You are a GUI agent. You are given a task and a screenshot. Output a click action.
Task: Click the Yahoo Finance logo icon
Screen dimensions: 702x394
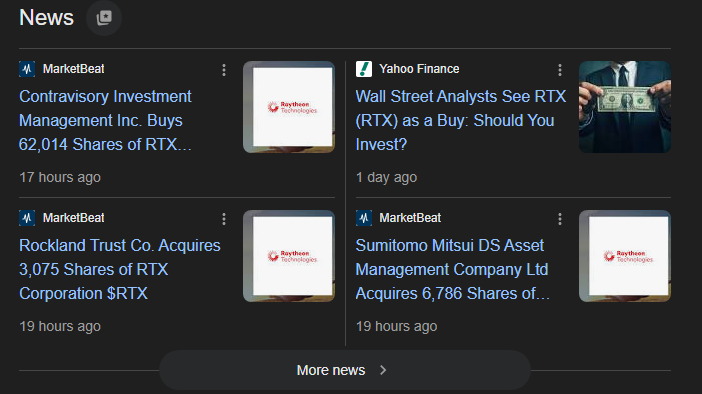click(x=364, y=69)
